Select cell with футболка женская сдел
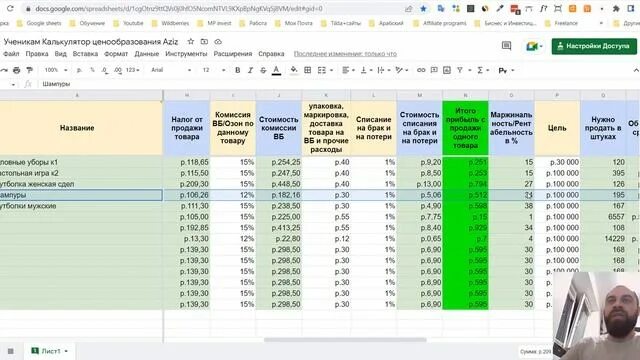This screenshot has width=640, height=360. (x=81, y=184)
